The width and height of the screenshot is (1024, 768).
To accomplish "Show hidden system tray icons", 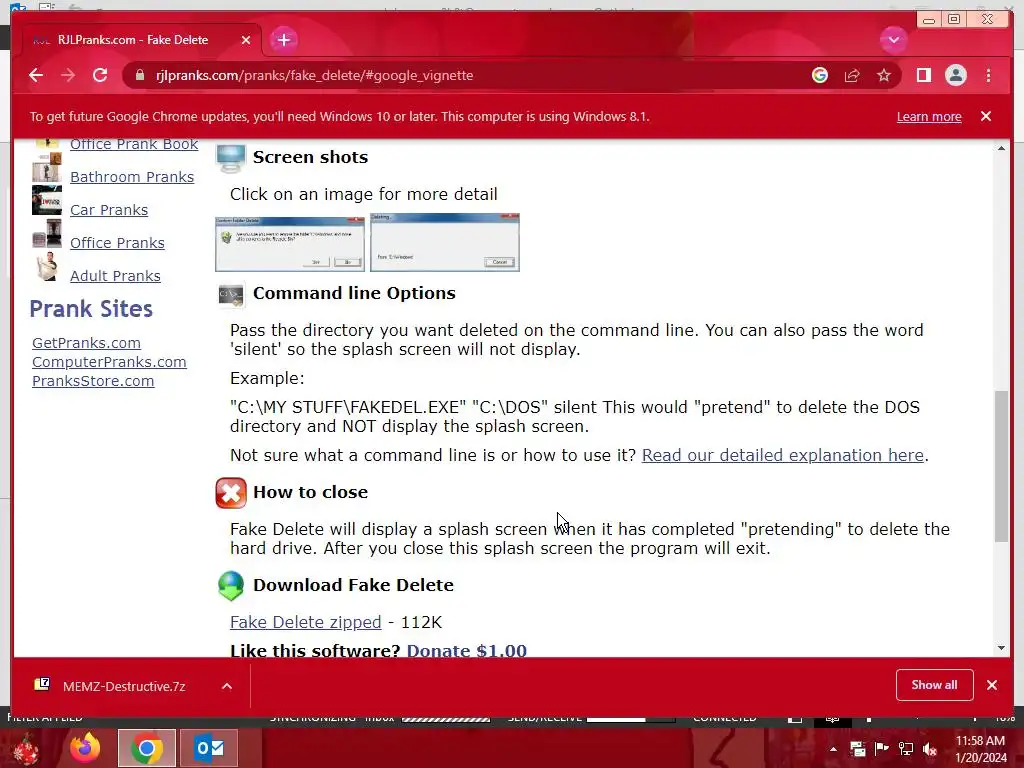I will coord(833,749).
